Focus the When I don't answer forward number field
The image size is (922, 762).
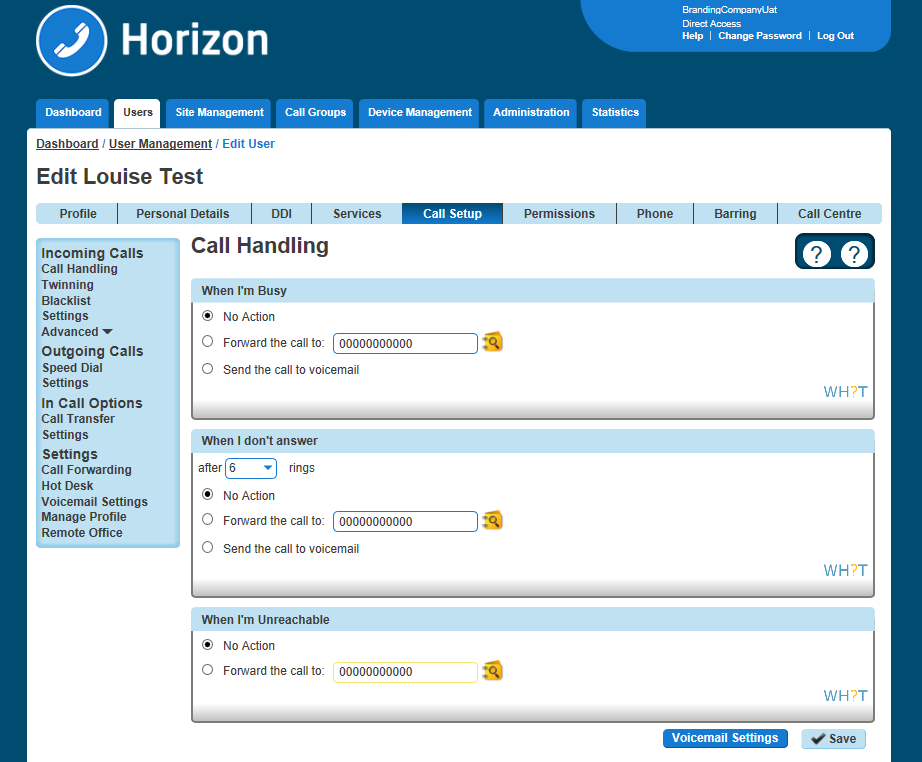click(x=405, y=522)
